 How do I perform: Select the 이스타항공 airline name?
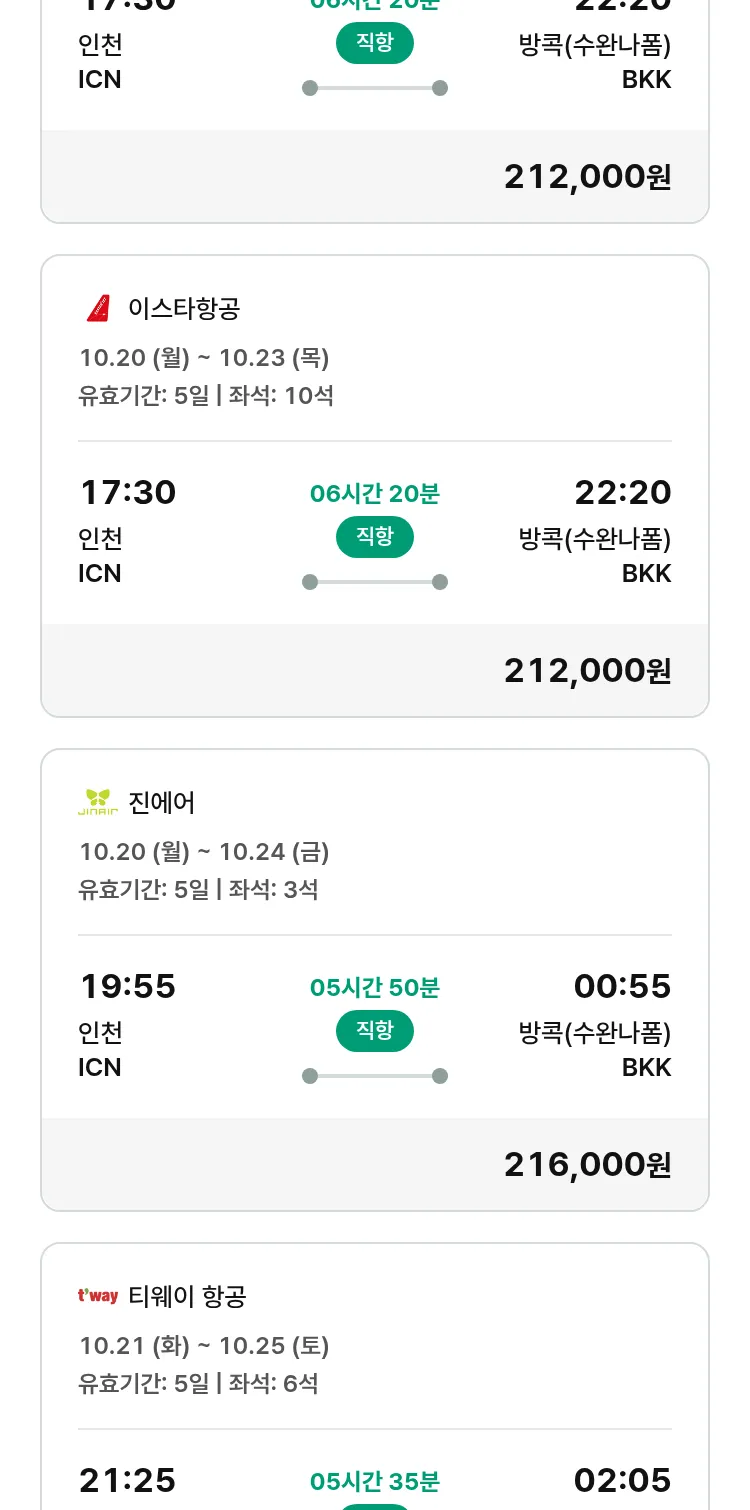click(184, 308)
